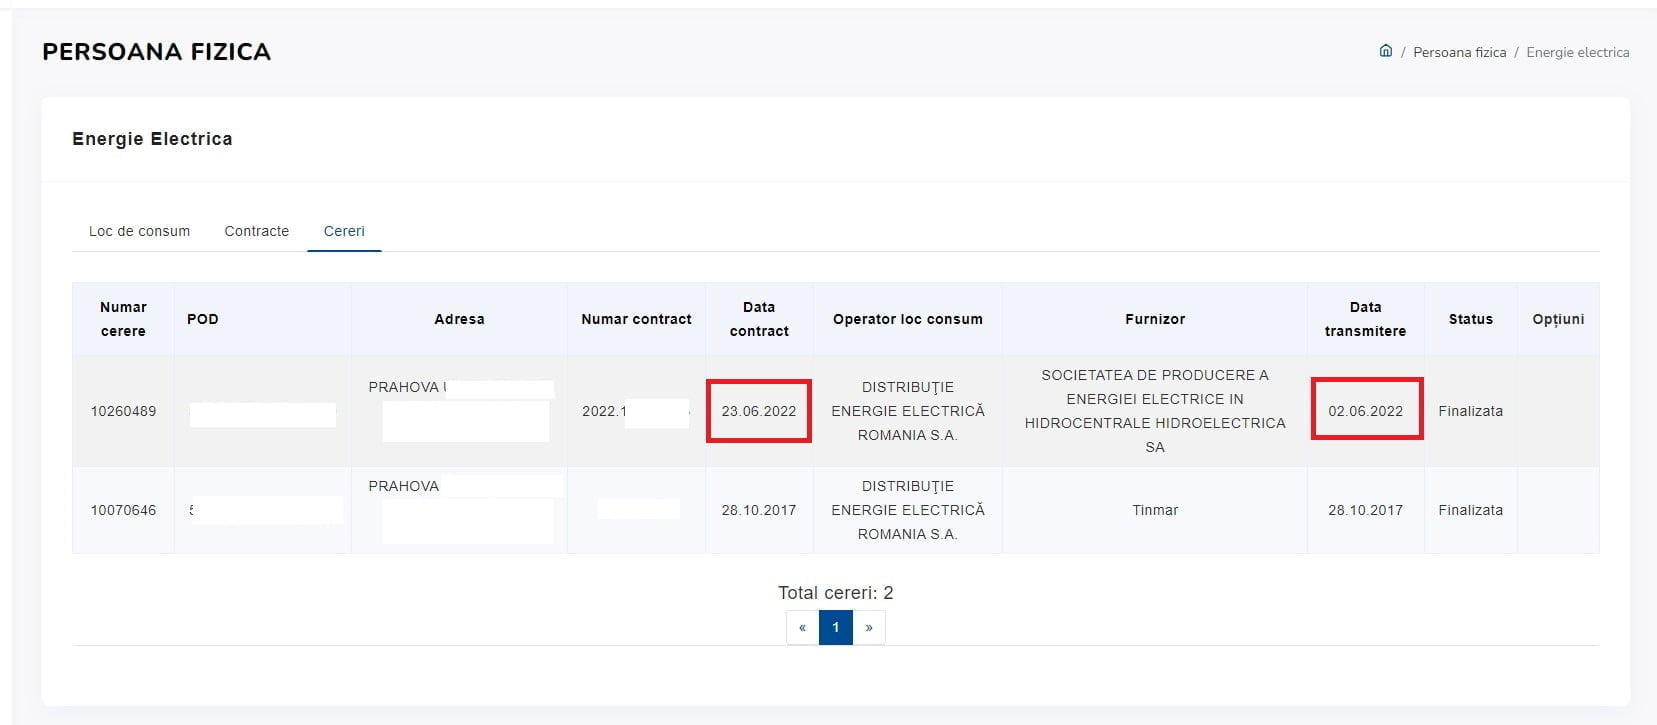Click the Opțiuni column header
Screen dimensions: 1657x725
pyautogui.click(x=1558, y=319)
